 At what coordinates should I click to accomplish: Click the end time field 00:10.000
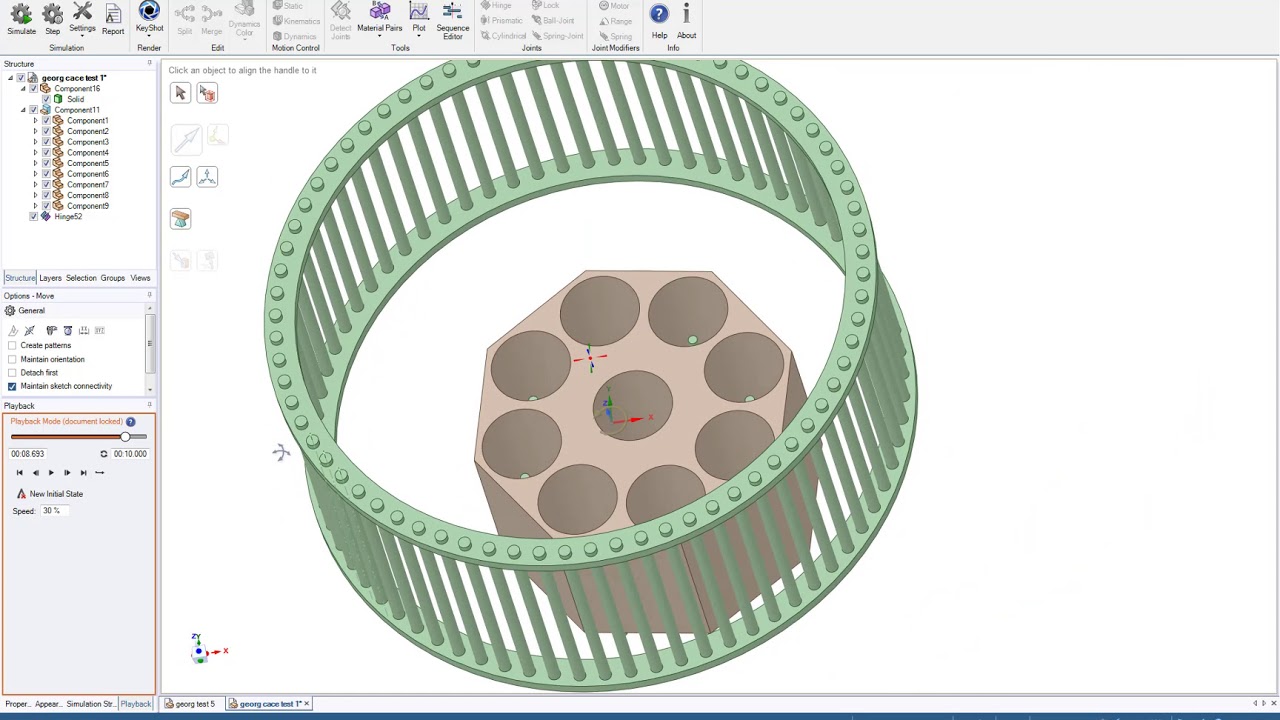point(130,454)
